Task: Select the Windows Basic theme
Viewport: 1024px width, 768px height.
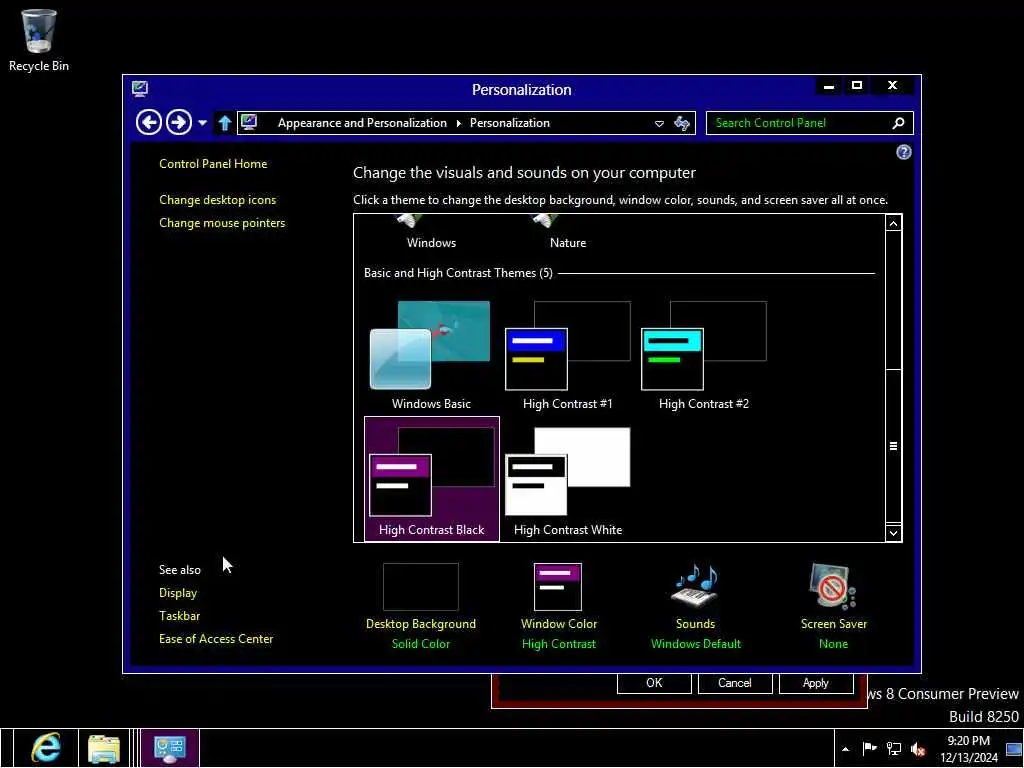Action: coord(431,355)
